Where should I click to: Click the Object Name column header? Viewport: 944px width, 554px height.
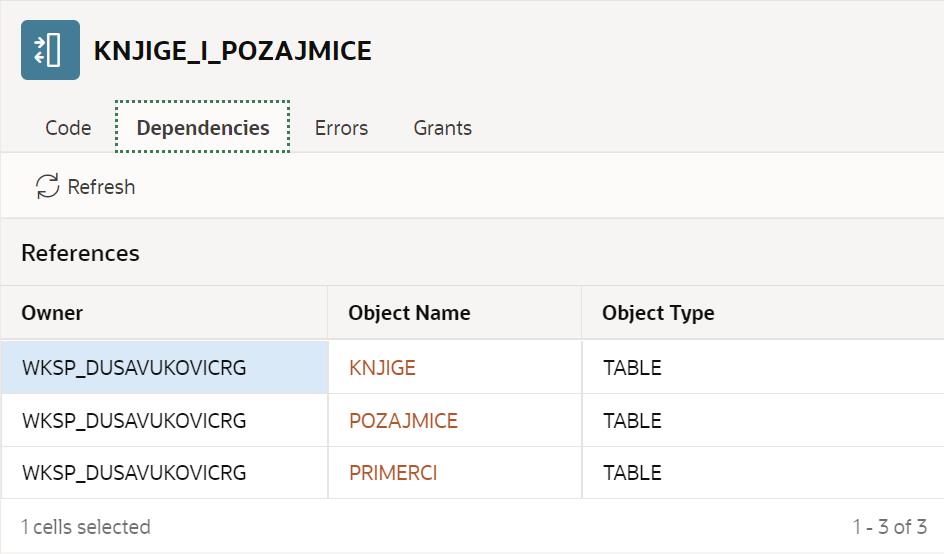[x=409, y=313]
